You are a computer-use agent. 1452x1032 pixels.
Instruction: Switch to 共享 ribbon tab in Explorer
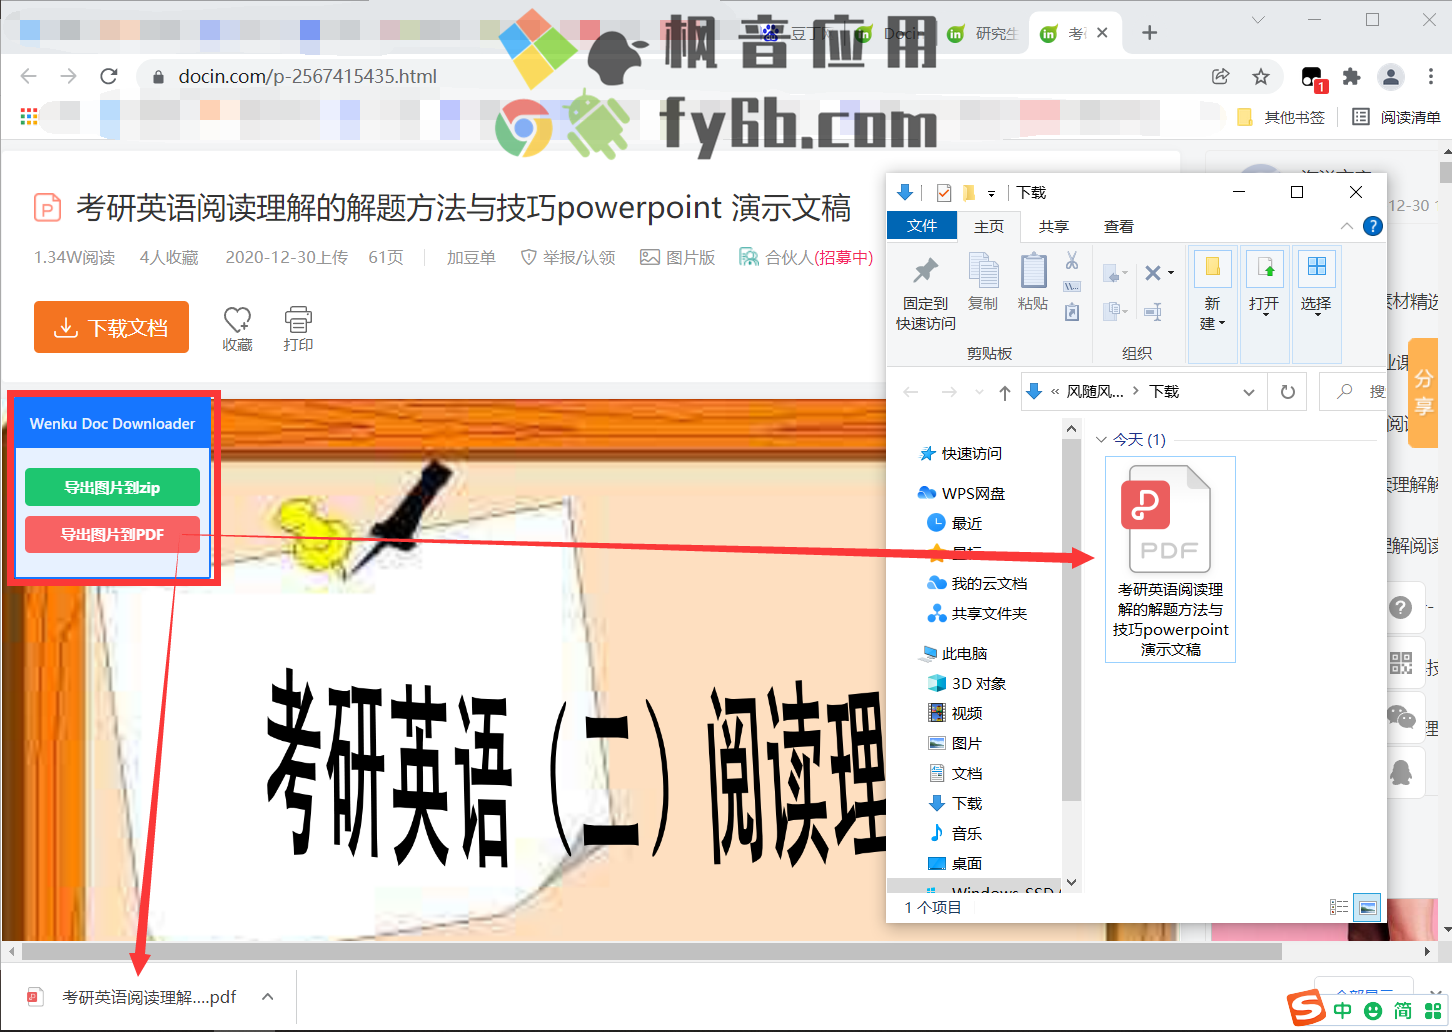pyautogui.click(x=1054, y=226)
